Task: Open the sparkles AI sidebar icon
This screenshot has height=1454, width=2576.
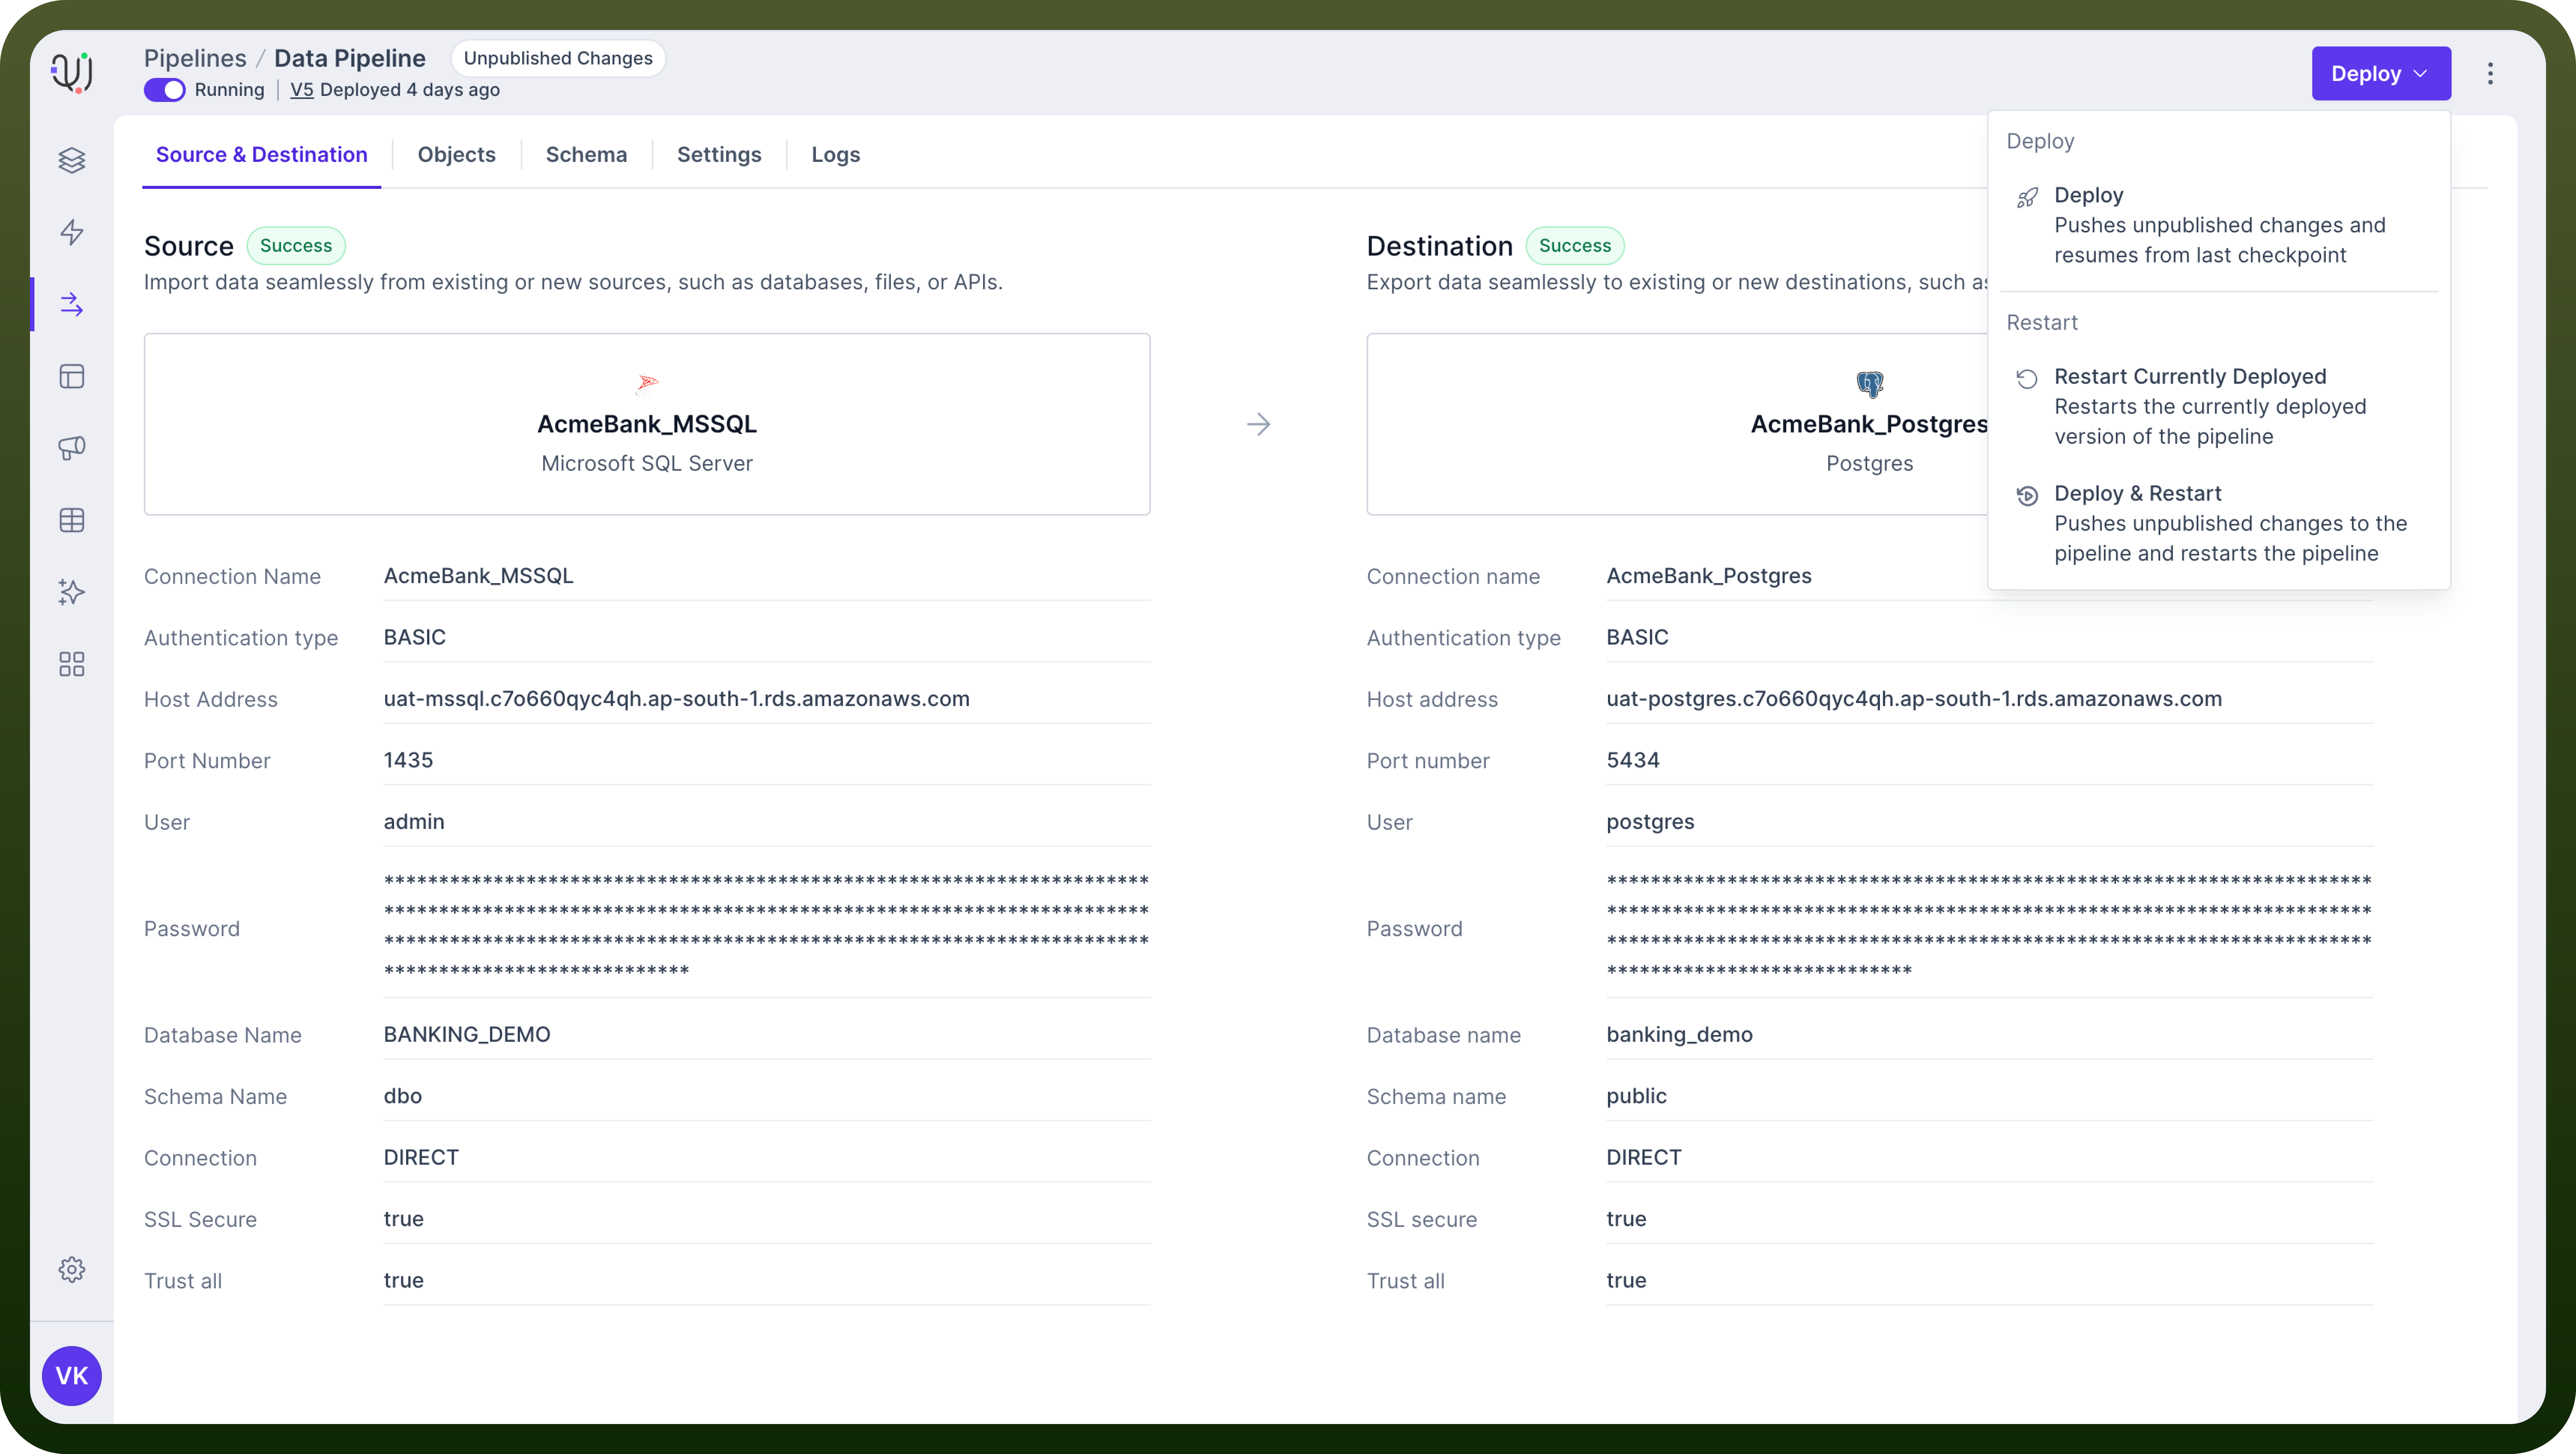Action: (x=72, y=592)
